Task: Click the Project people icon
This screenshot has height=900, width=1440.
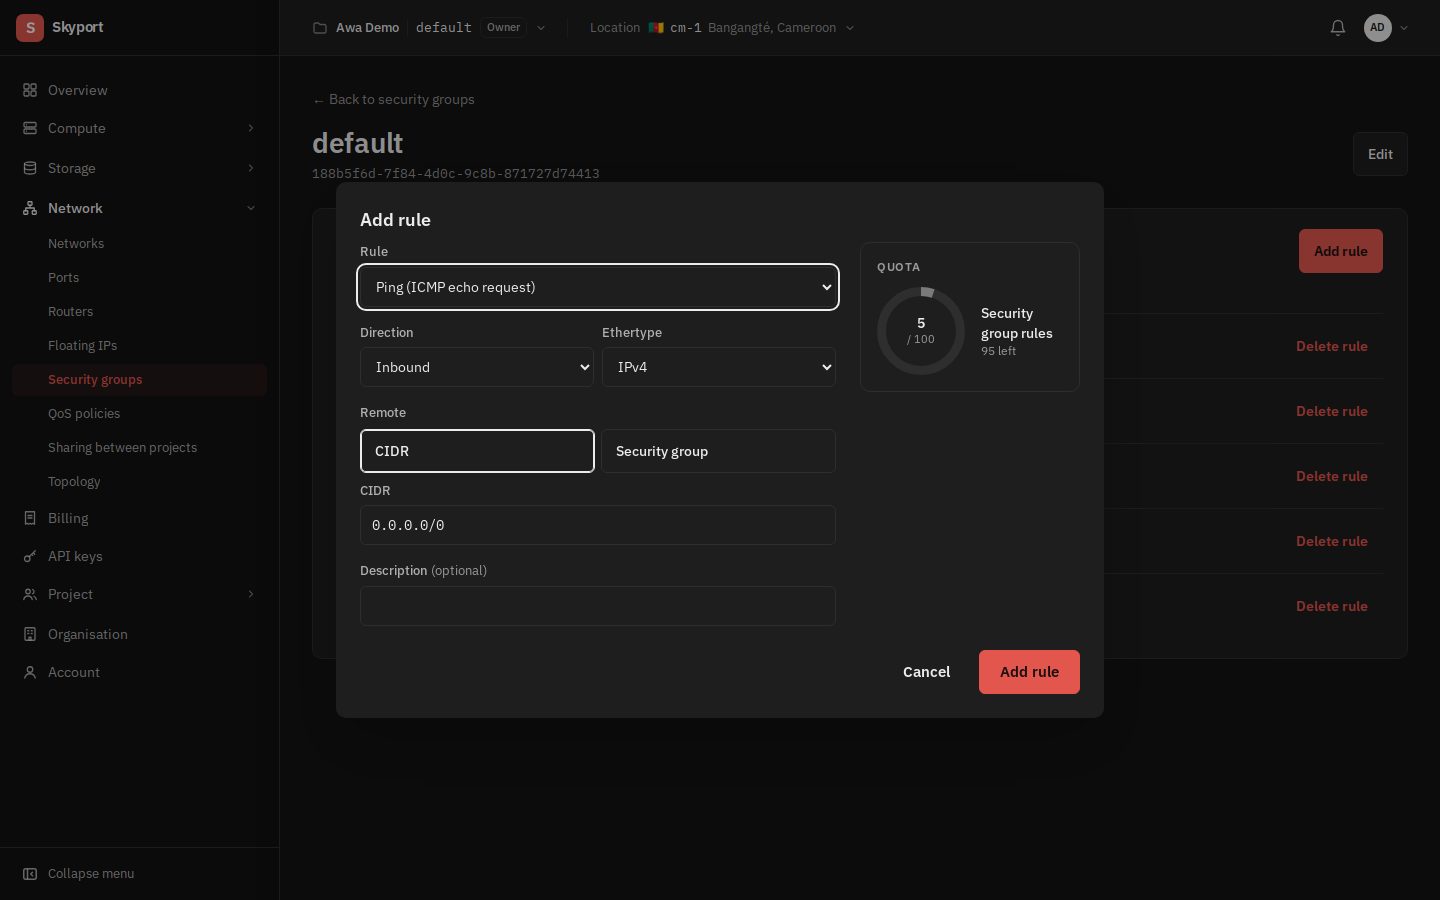Action: 30,594
